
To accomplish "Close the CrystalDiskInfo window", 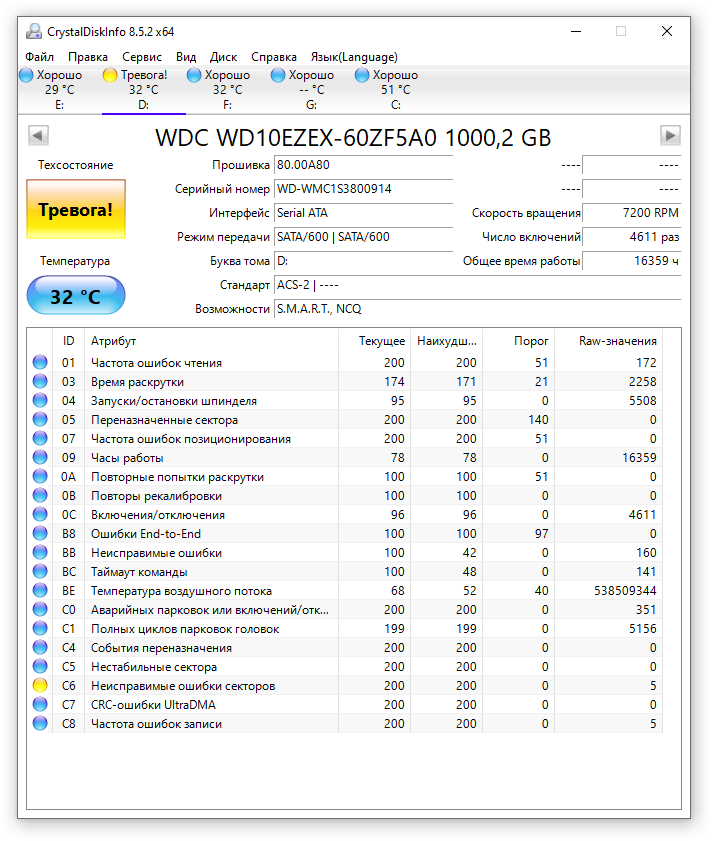I will click(x=667, y=31).
